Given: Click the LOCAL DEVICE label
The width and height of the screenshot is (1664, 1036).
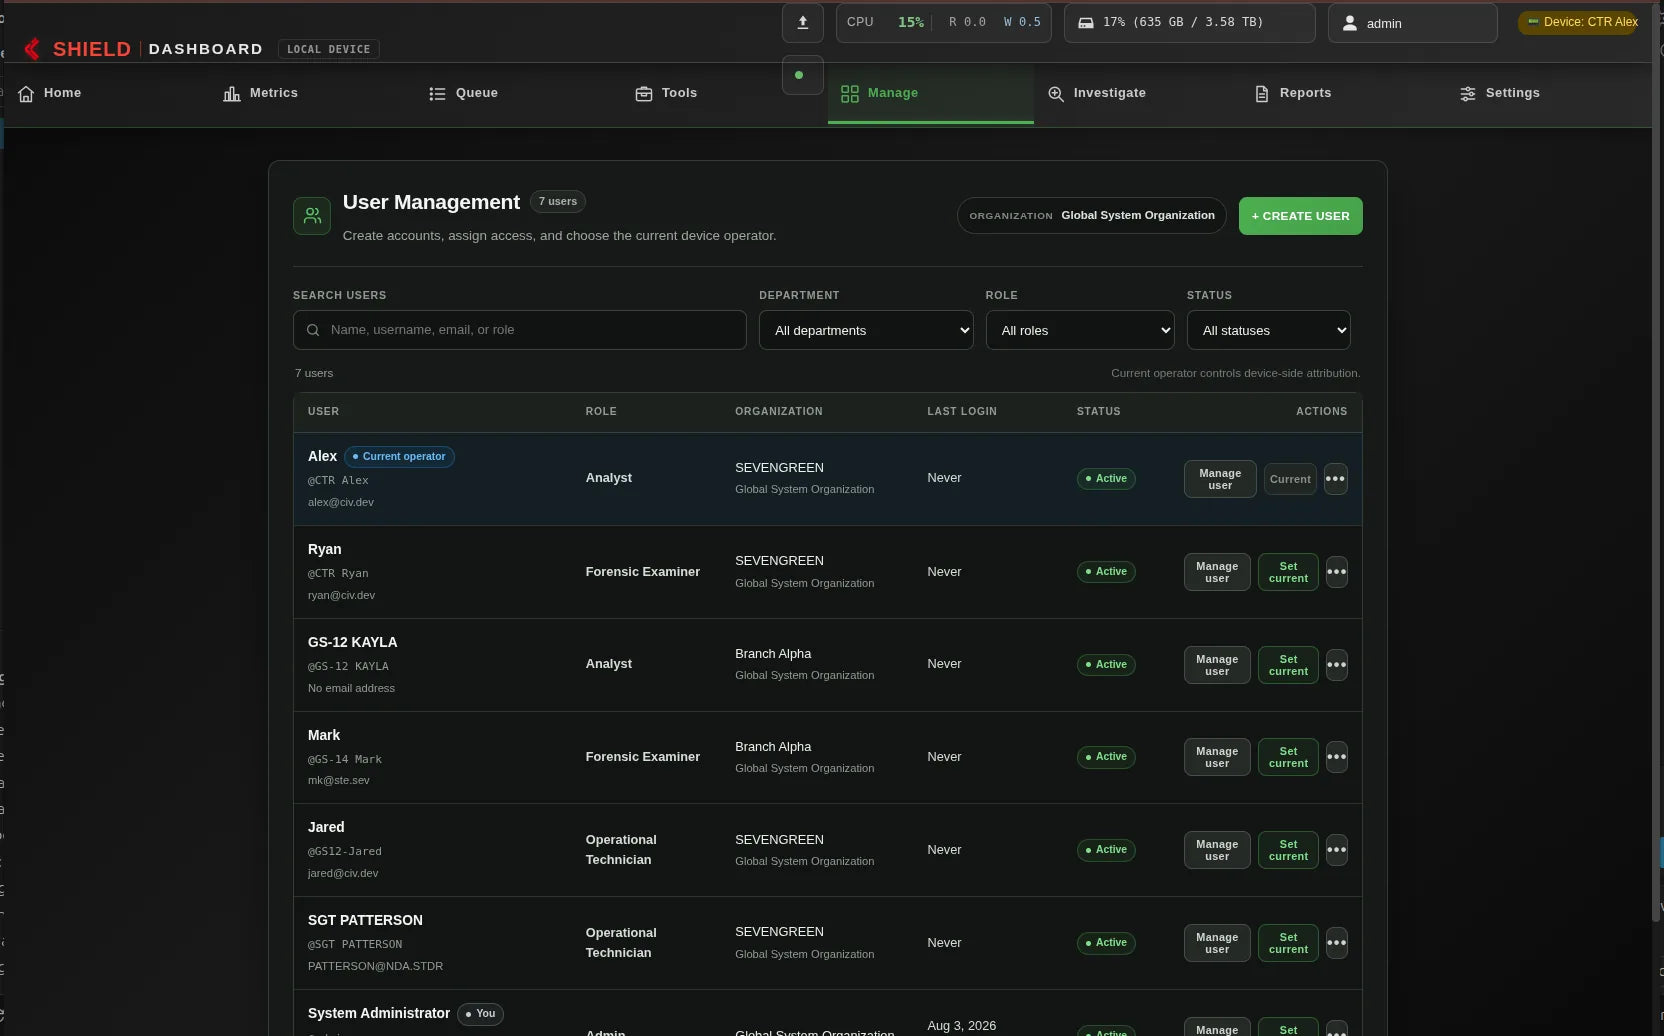Looking at the screenshot, I should [328, 49].
